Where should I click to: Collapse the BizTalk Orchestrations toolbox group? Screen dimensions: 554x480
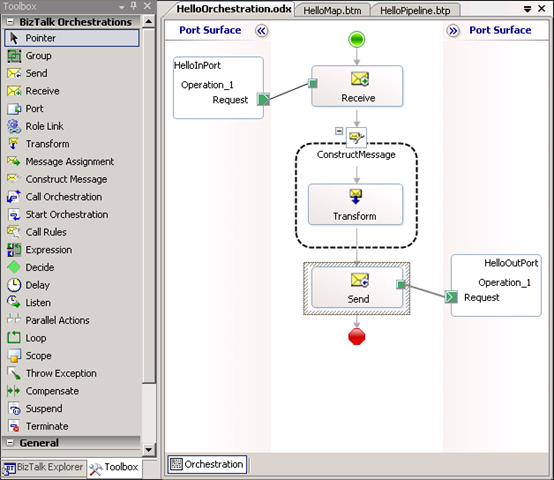[x=10, y=22]
